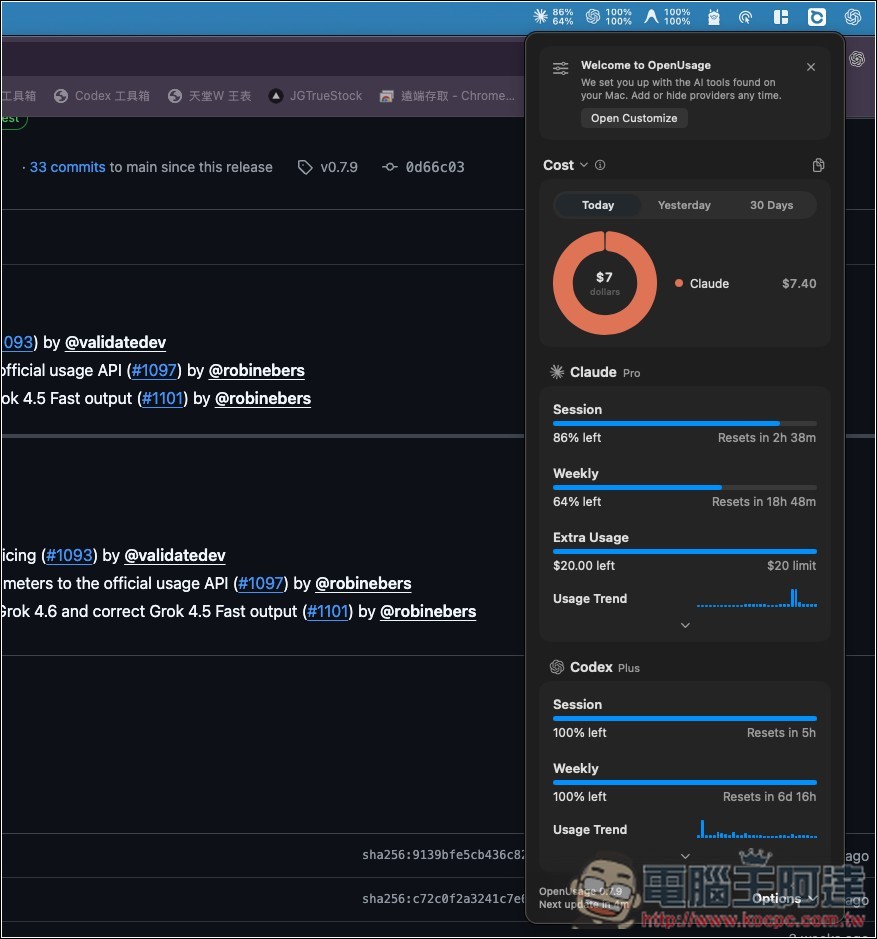Image resolution: width=877 pixels, height=939 pixels.
Task: Click the globe icon of Codex 工具箱 bookmark
Action: click(x=61, y=96)
